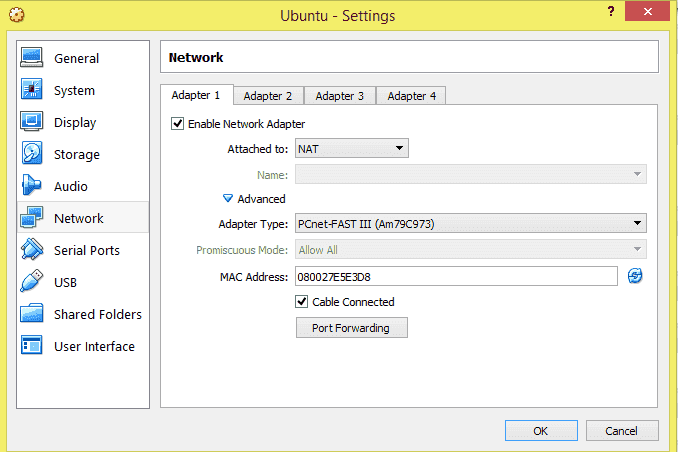The width and height of the screenshot is (678, 452).
Task: Disable the Enable Network Adapter checkbox
Action: [x=177, y=124]
